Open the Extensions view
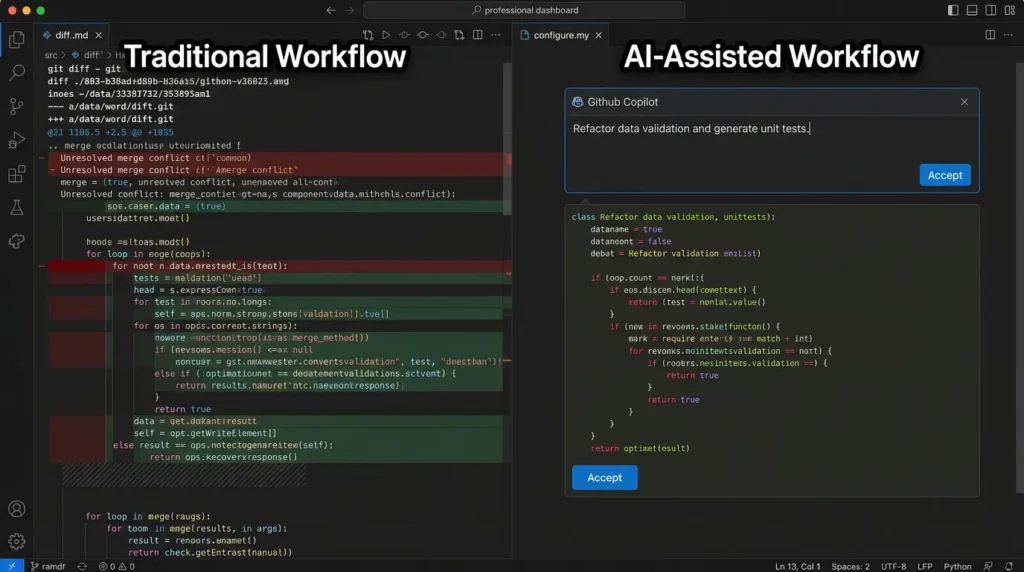Image resolution: width=1024 pixels, height=572 pixels. (x=17, y=174)
